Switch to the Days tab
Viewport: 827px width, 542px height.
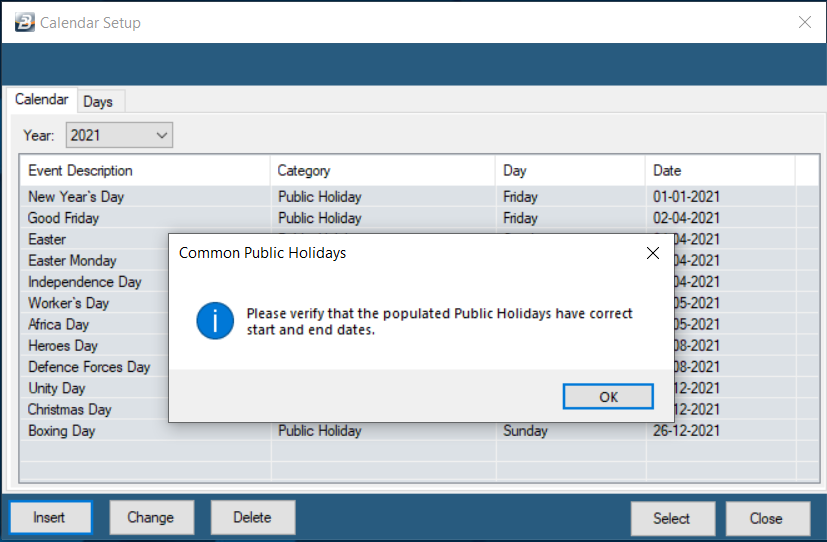click(x=98, y=101)
